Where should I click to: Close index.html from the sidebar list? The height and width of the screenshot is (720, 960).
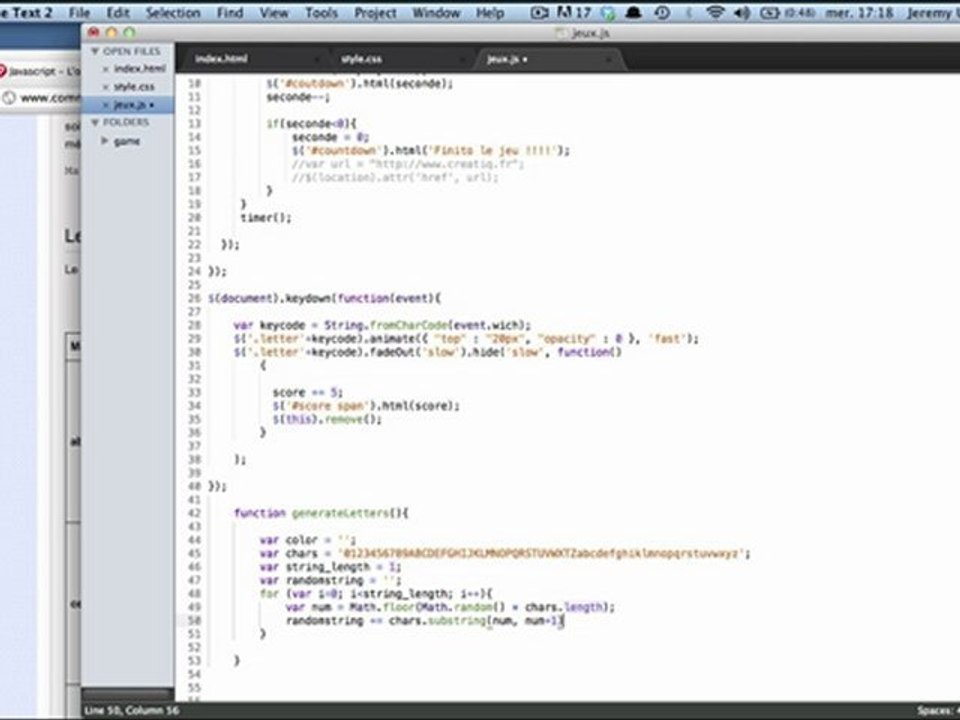(x=105, y=69)
